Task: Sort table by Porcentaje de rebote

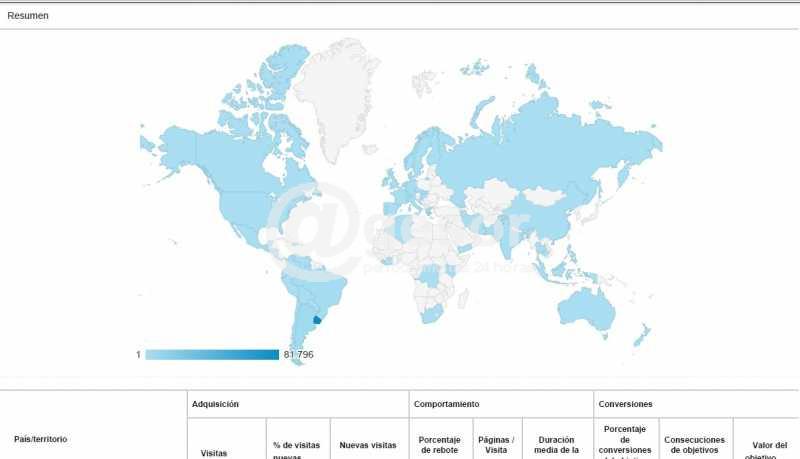Action: click(x=439, y=444)
